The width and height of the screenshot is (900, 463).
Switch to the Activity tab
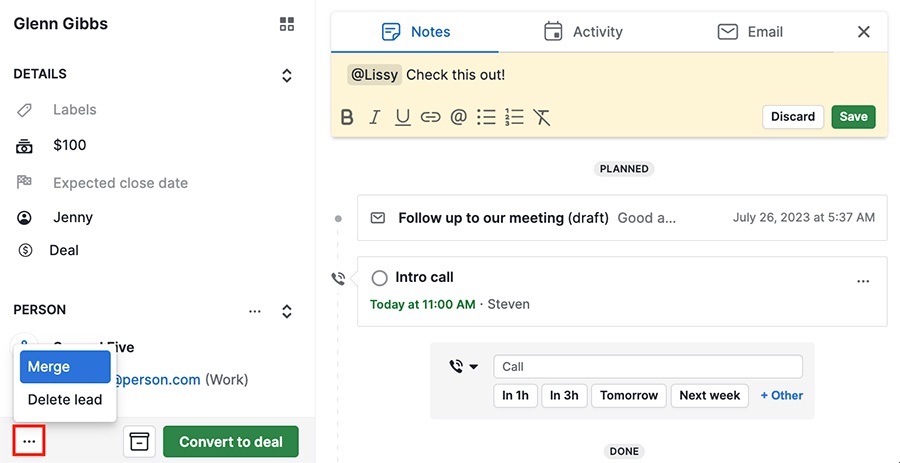tap(583, 32)
